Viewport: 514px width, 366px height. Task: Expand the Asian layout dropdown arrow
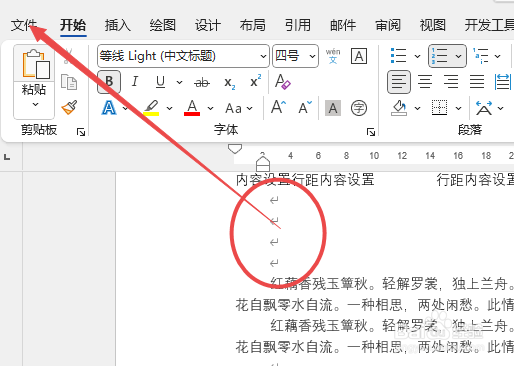click(500, 108)
